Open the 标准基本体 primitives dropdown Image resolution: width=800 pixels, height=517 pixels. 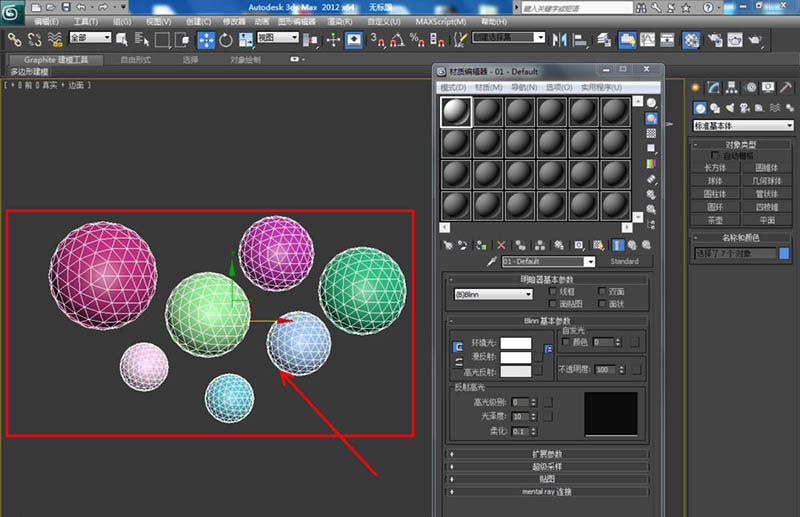coord(743,126)
